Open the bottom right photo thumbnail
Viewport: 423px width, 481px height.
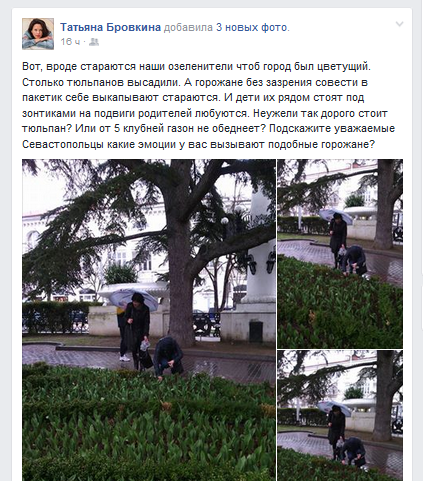340,416
